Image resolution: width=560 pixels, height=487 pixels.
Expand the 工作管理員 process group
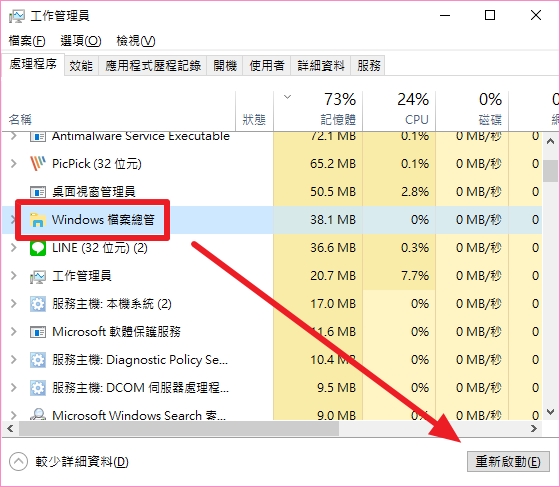pyautogui.click(x=14, y=276)
